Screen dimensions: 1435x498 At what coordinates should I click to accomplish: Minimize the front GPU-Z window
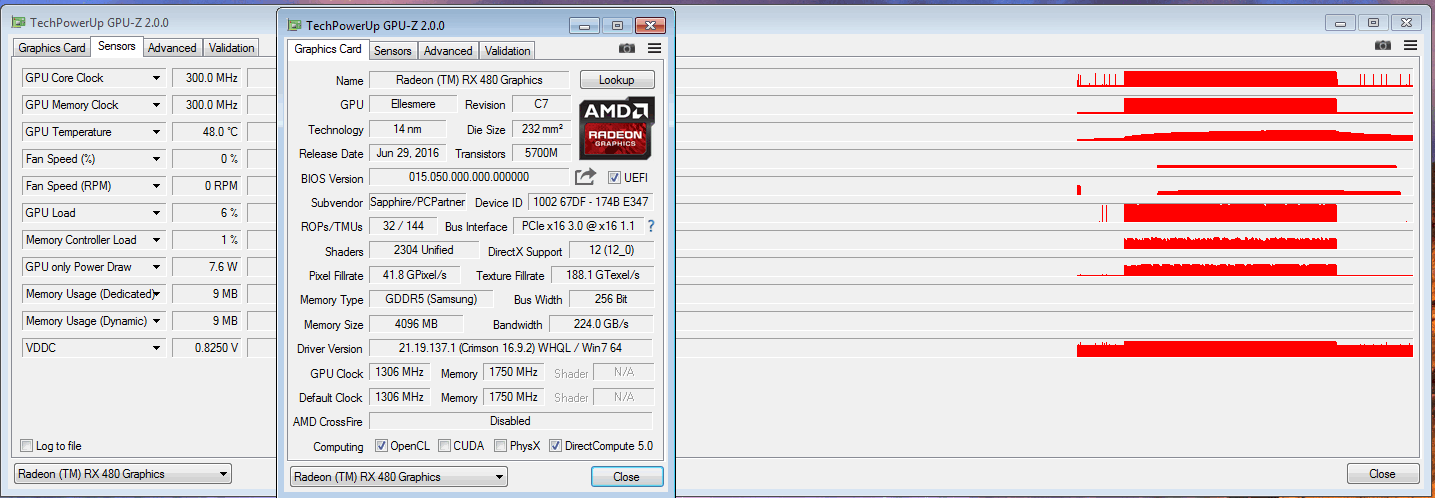(586, 25)
